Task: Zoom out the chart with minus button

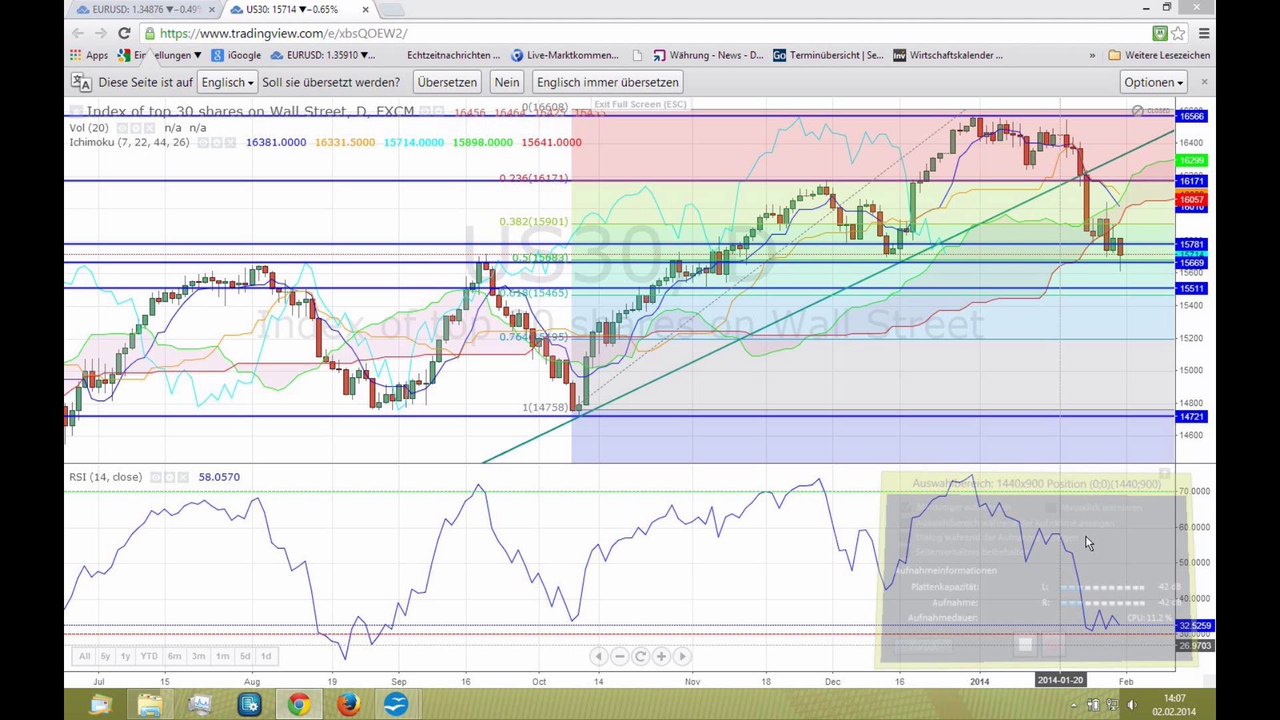Action: [x=619, y=656]
